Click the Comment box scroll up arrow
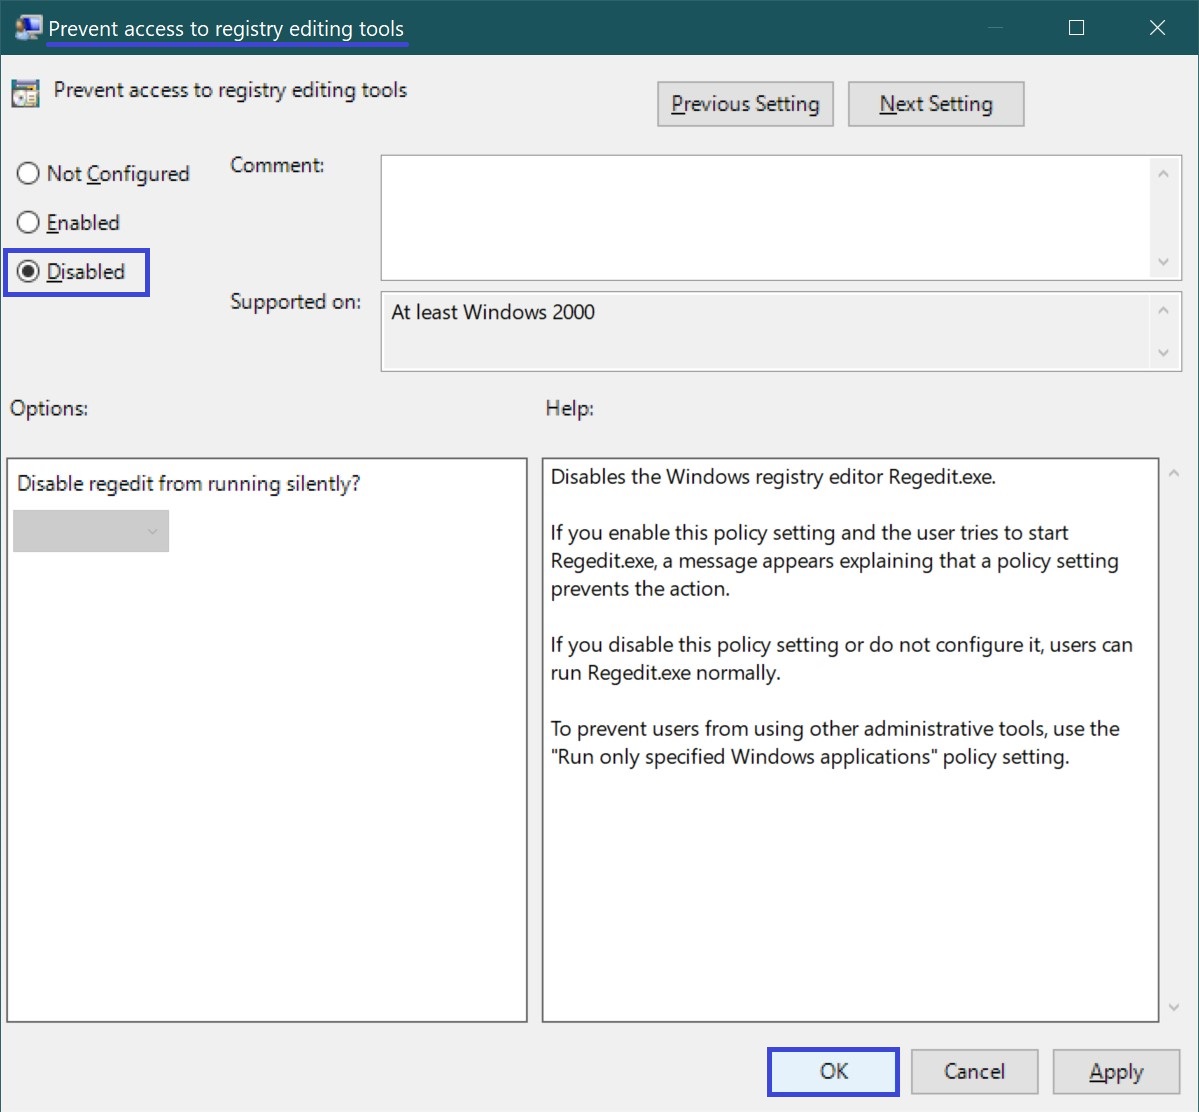 [x=1163, y=174]
